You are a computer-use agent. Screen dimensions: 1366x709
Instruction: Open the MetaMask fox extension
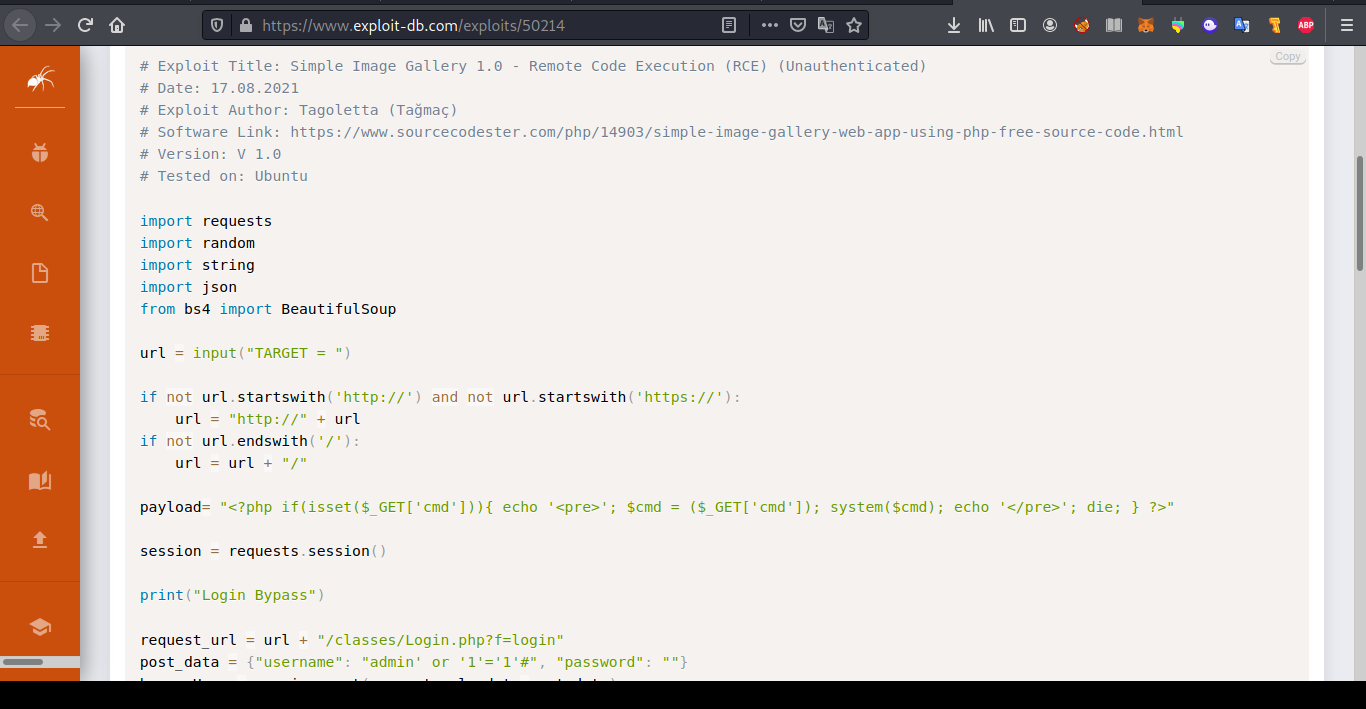(x=1146, y=25)
